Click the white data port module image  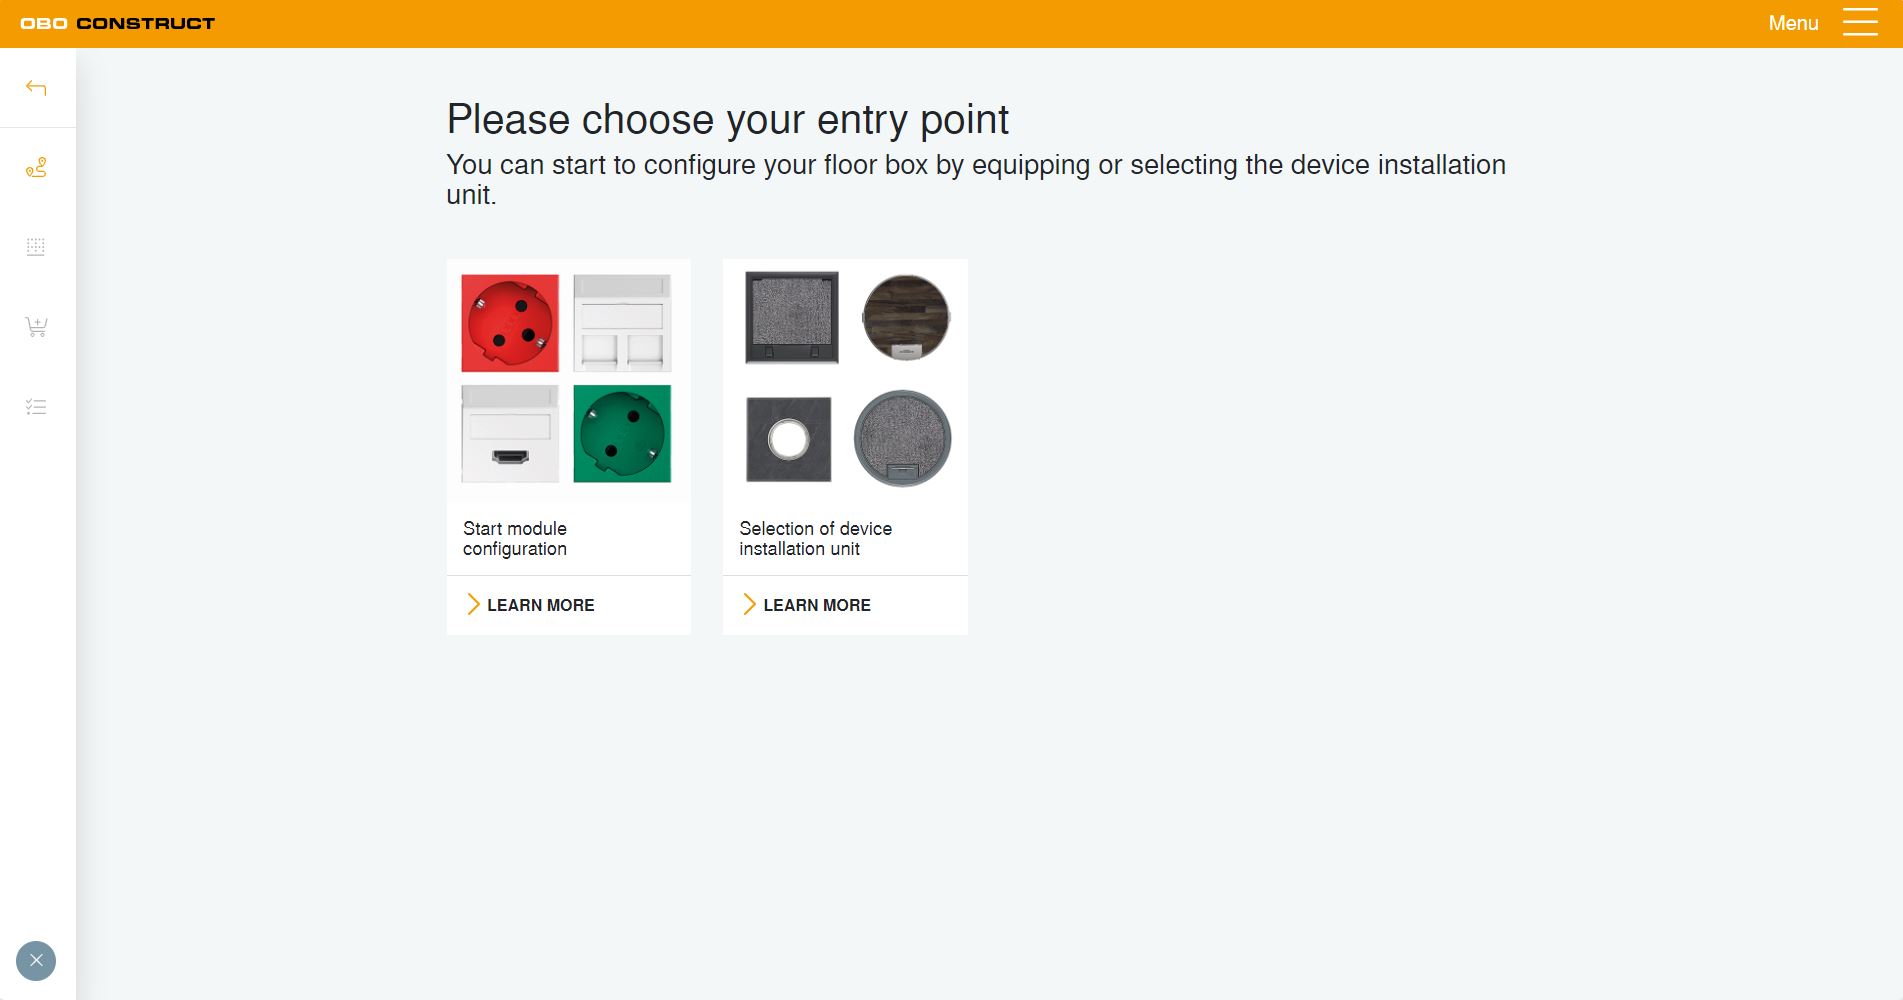622,323
